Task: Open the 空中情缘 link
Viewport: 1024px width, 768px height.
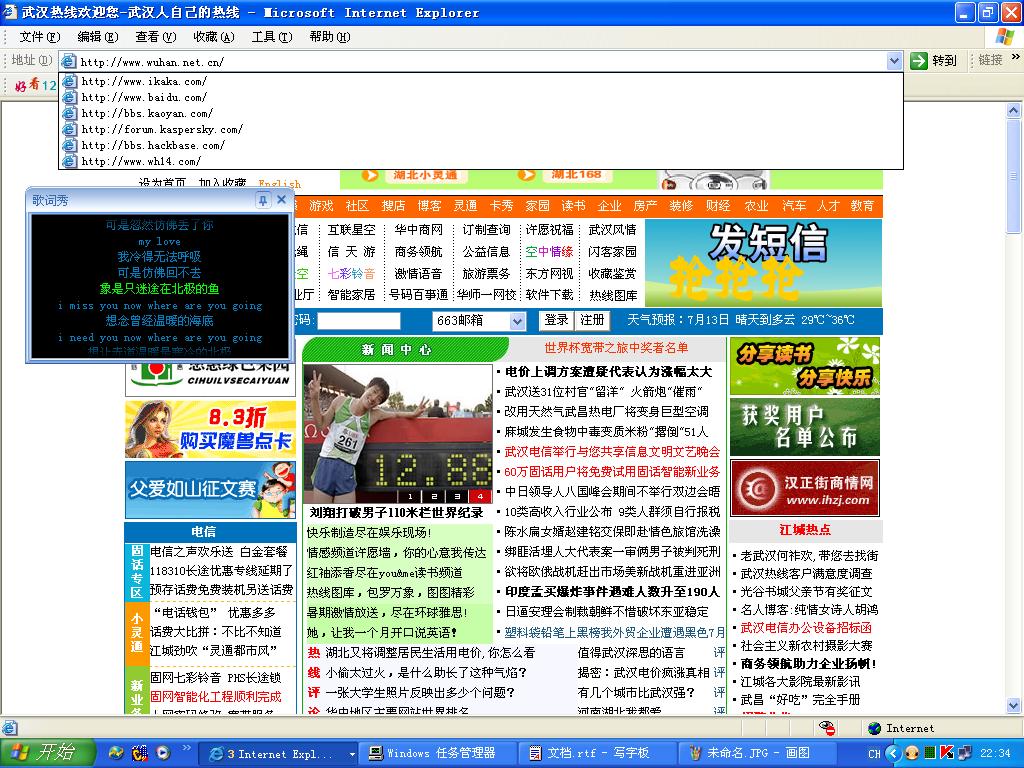Action: tap(549, 251)
